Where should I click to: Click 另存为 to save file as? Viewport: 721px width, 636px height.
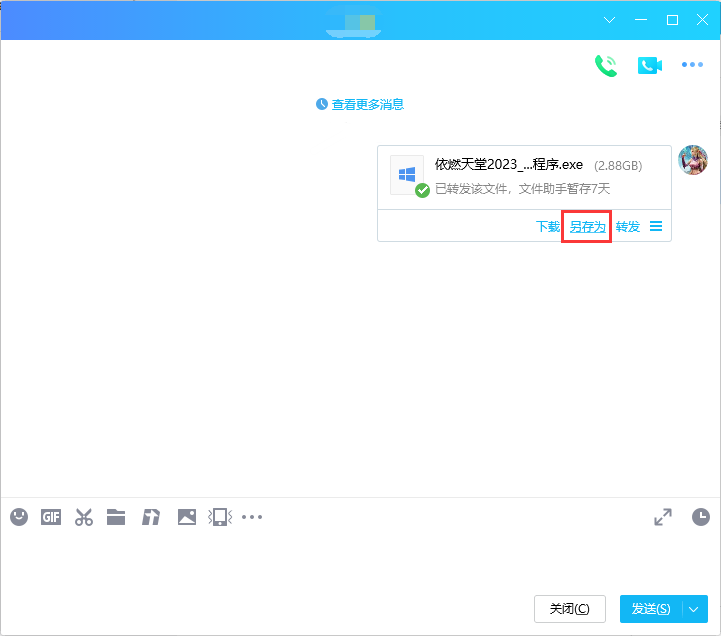(x=587, y=227)
